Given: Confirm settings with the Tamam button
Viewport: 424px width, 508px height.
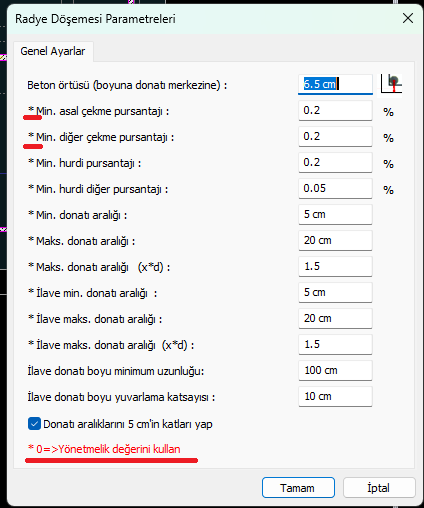Looking at the screenshot, I should (x=298, y=488).
